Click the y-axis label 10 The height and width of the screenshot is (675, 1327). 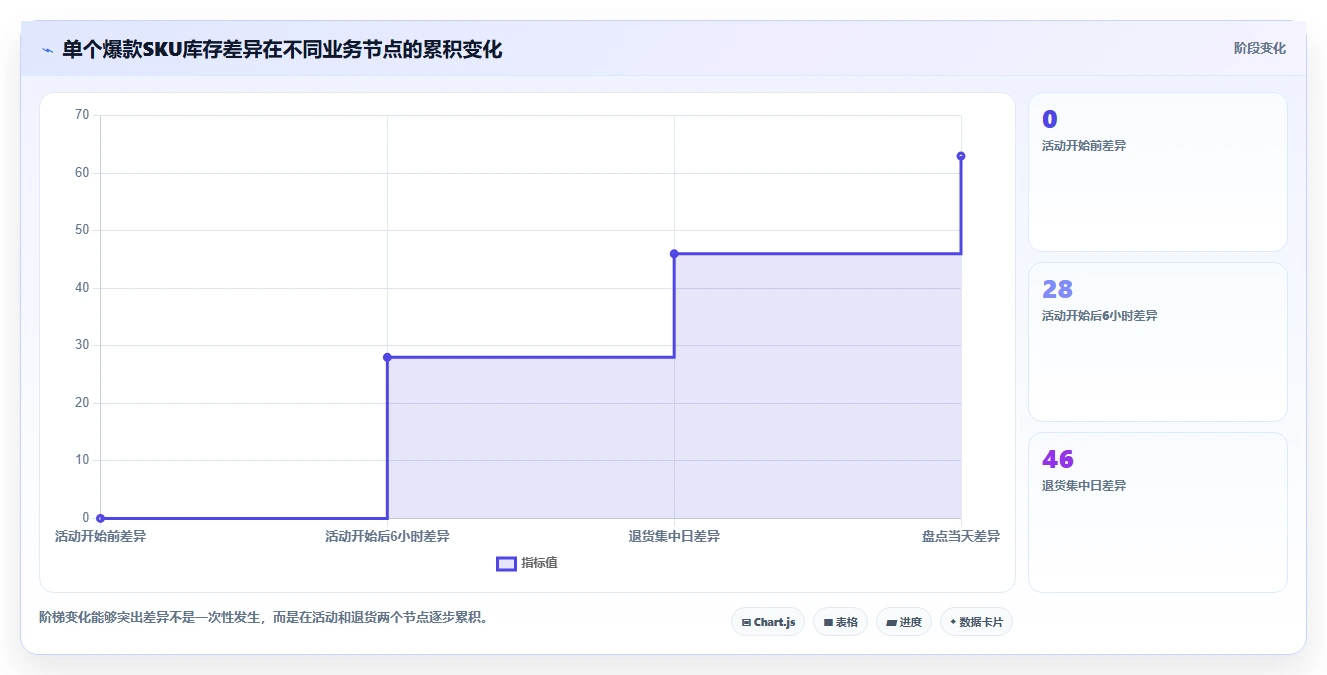(82, 460)
